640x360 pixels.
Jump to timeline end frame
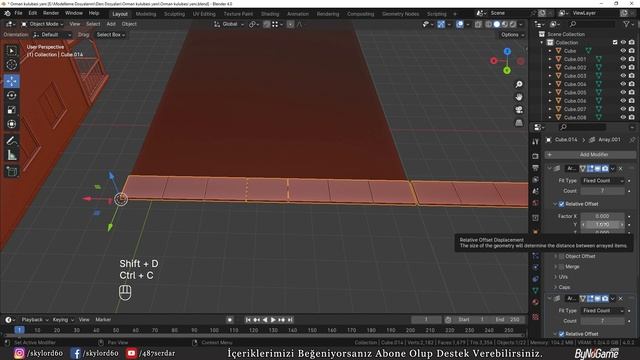pos(290,320)
